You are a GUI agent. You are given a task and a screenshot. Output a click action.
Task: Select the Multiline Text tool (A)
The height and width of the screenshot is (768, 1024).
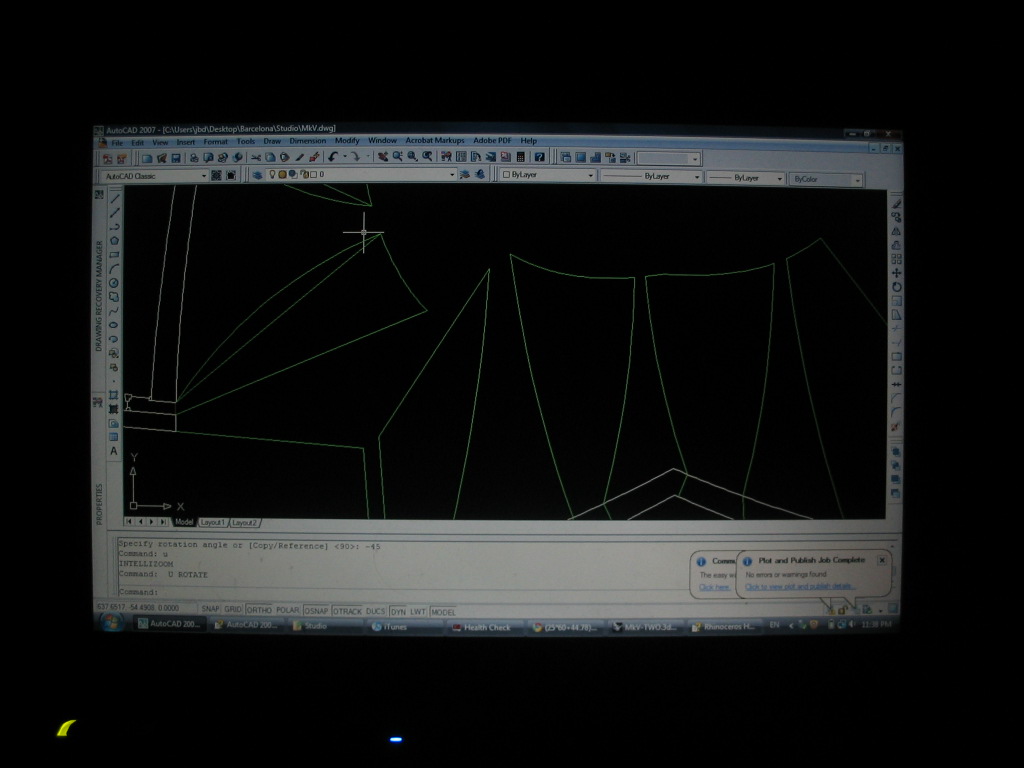tap(114, 451)
